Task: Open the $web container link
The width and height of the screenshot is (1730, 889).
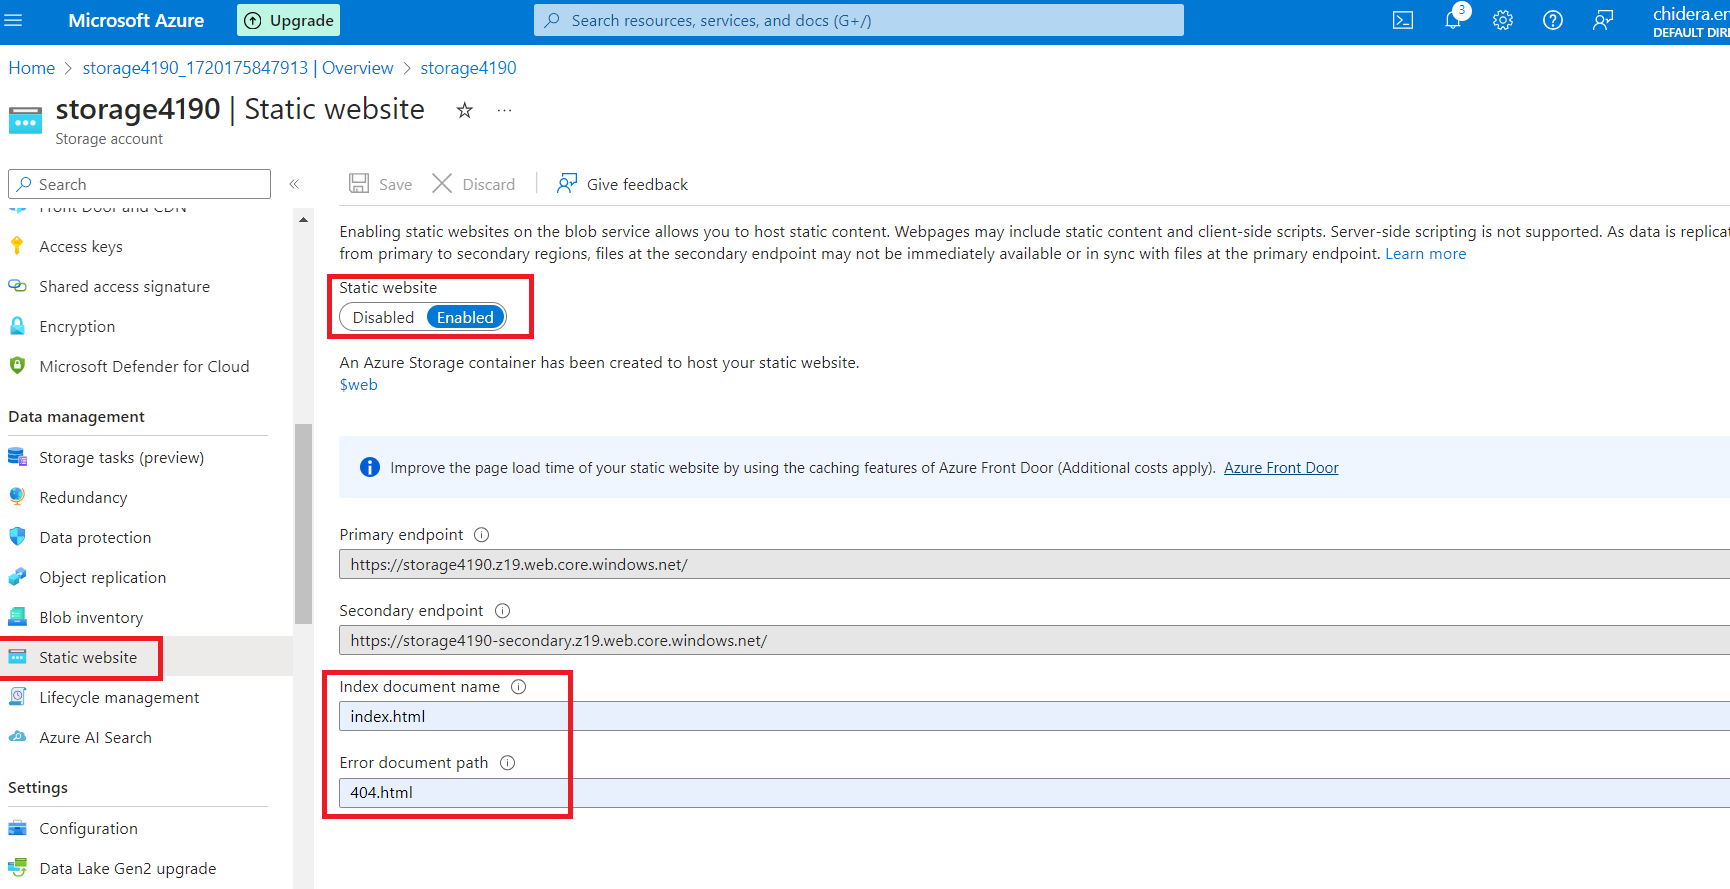Action: [358, 385]
